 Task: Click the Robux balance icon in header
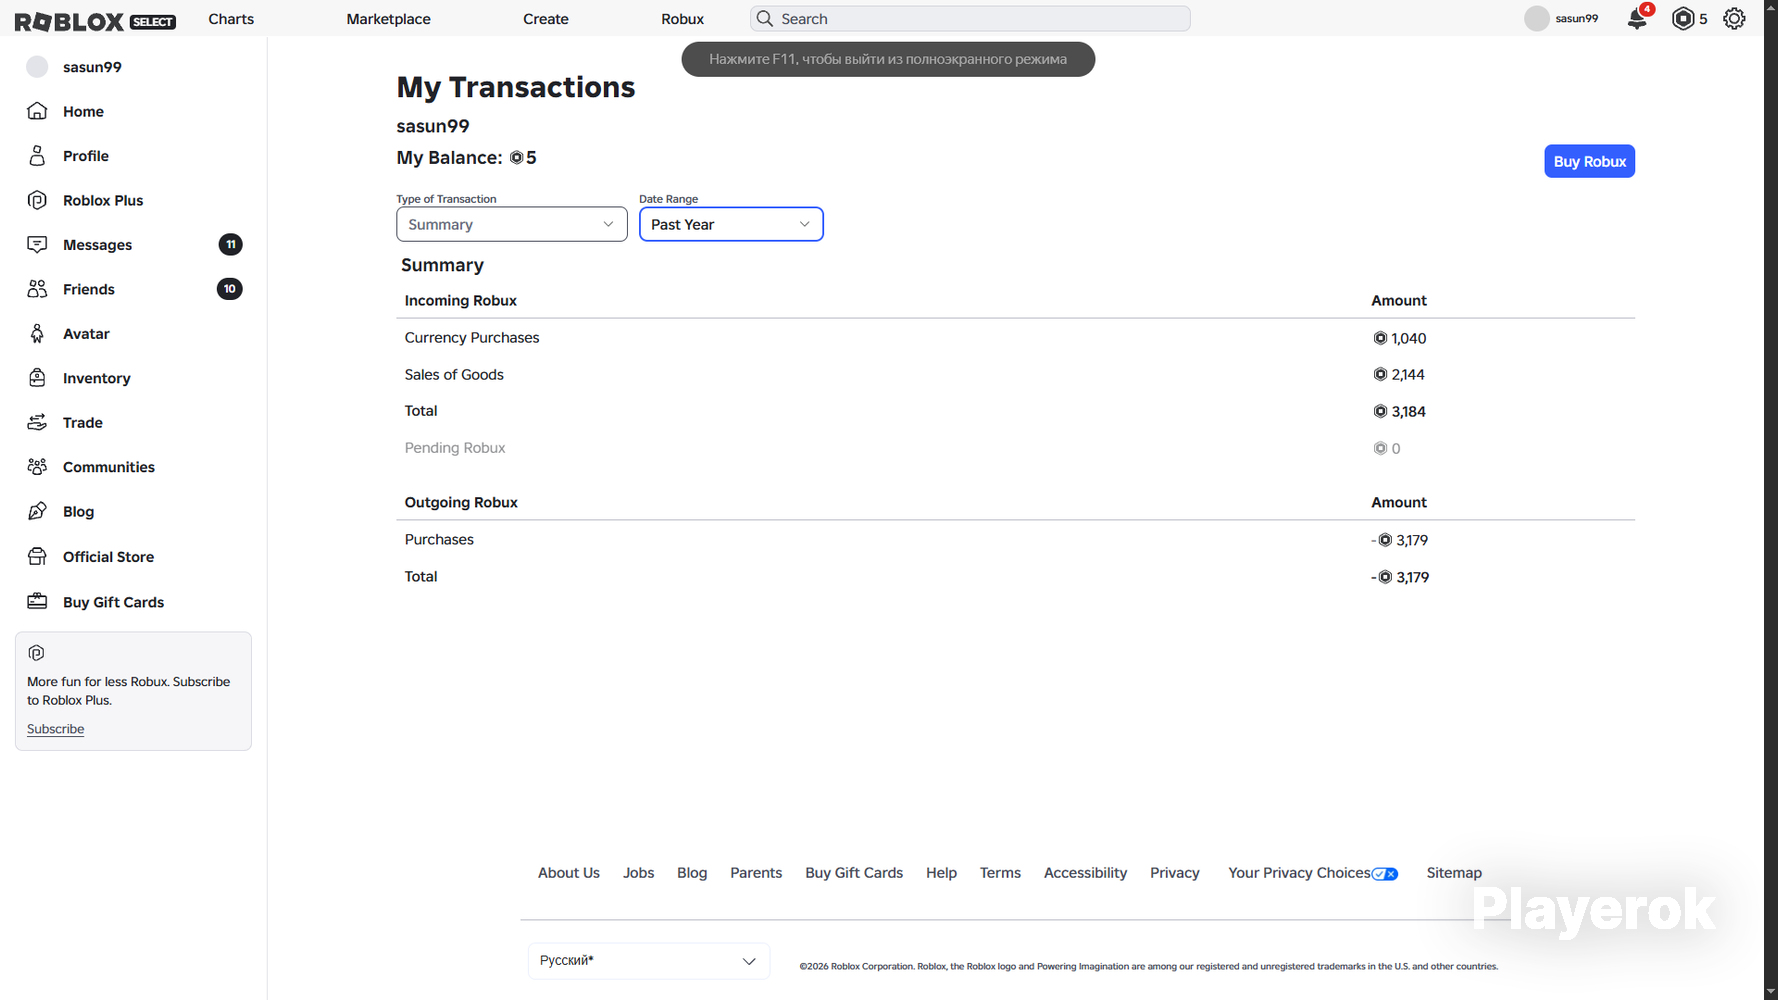tap(1683, 19)
